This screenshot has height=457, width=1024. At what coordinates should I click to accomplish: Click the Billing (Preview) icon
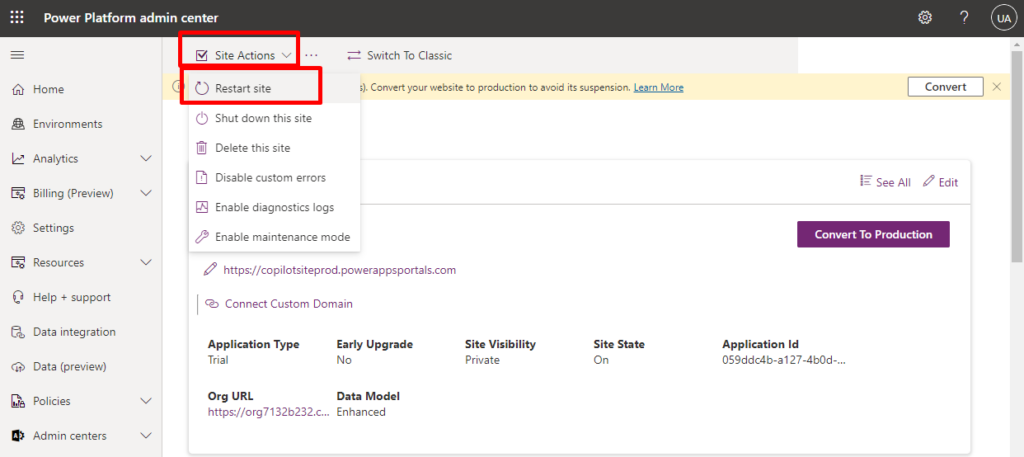18,193
